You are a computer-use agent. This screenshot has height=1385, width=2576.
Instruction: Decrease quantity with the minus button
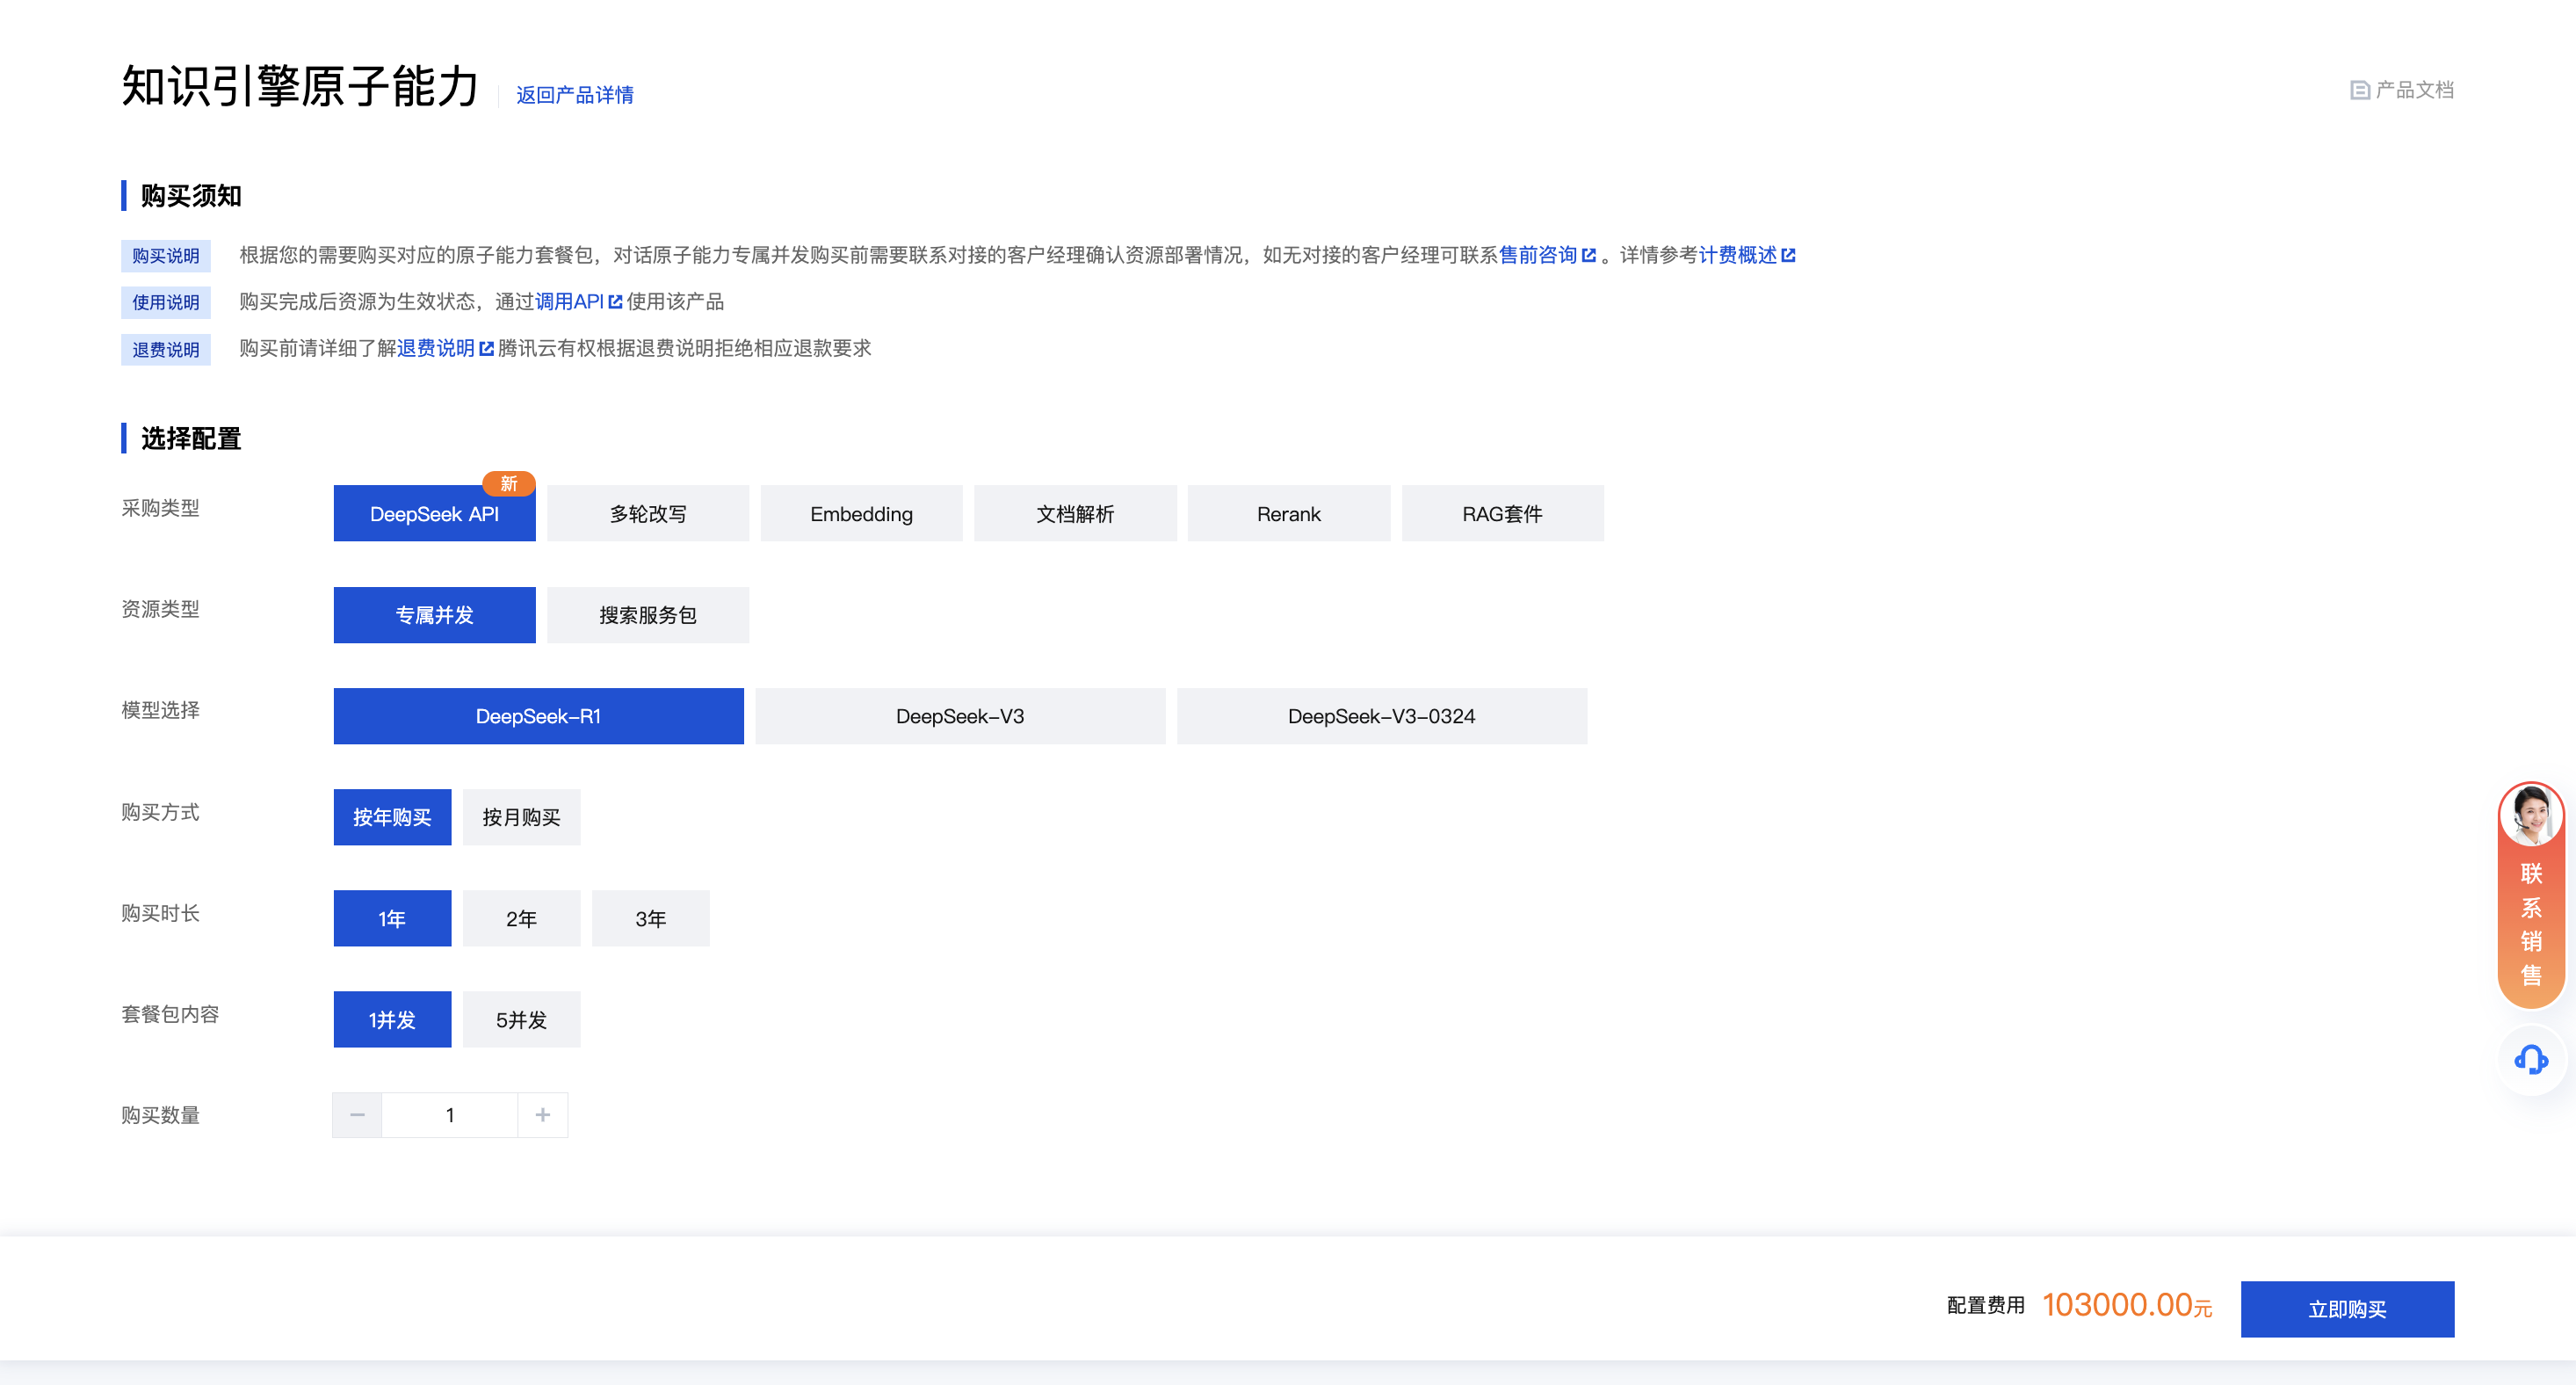(x=357, y=1114)
